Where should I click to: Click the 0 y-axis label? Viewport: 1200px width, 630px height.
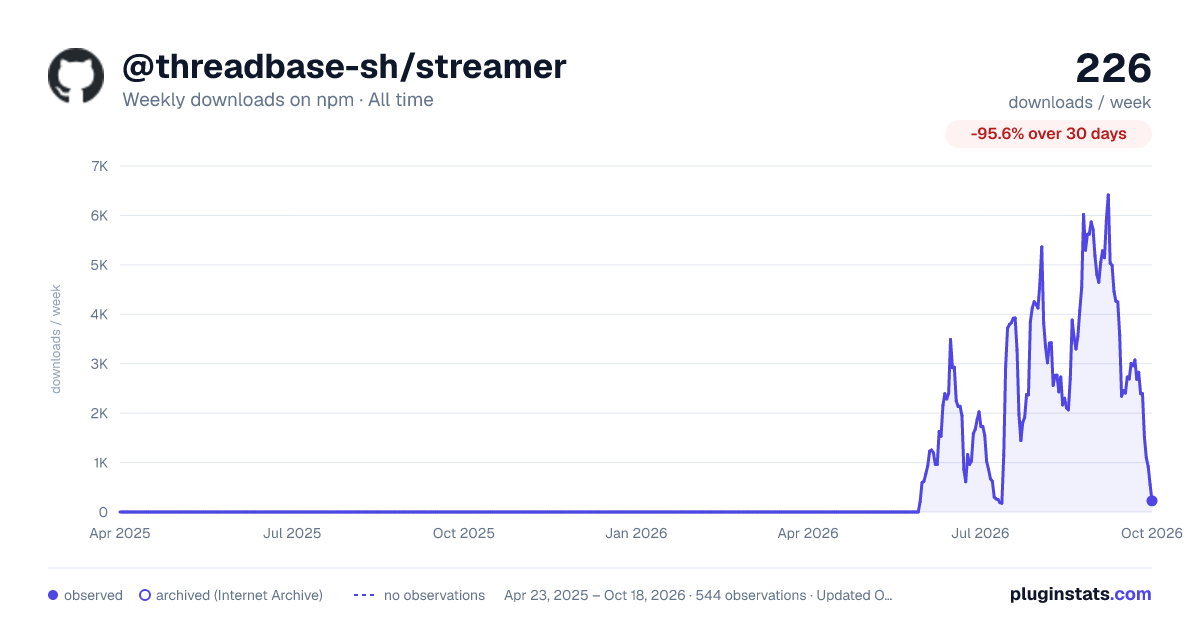103,513
